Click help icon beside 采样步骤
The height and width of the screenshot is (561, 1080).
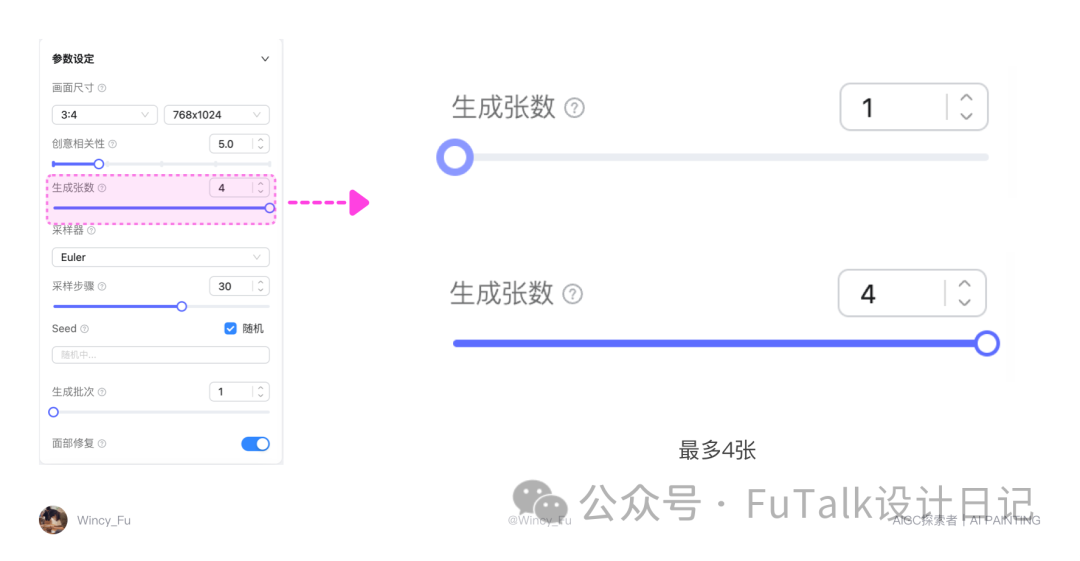click(x=102, y=287)
